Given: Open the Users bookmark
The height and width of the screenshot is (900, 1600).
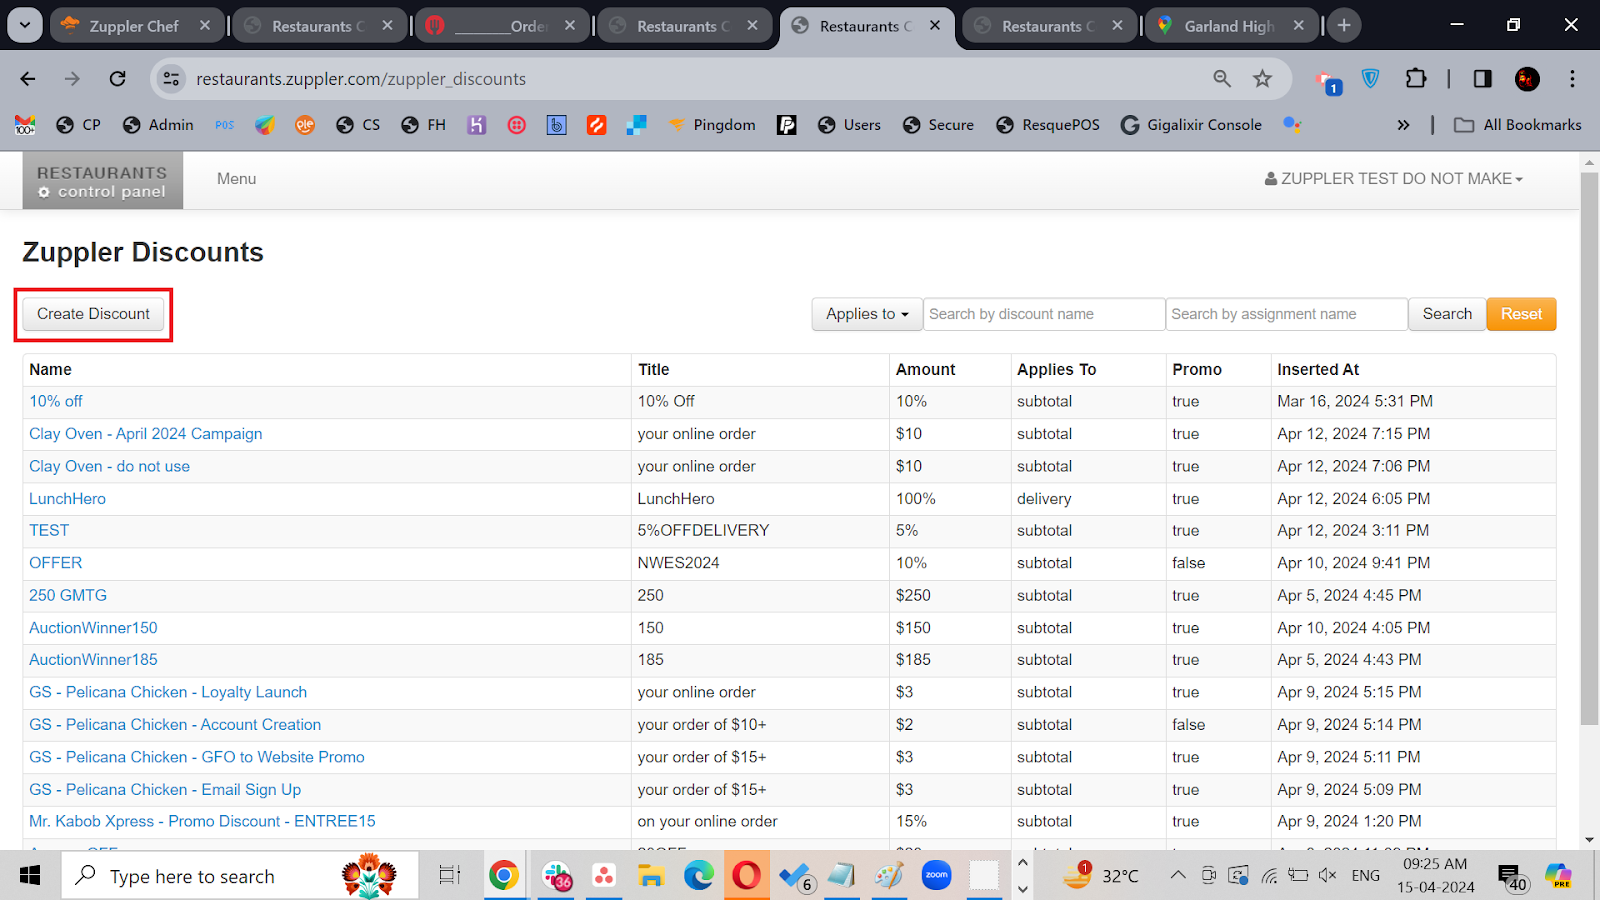Looking at the screenshot, I should [x=849, y=125].
